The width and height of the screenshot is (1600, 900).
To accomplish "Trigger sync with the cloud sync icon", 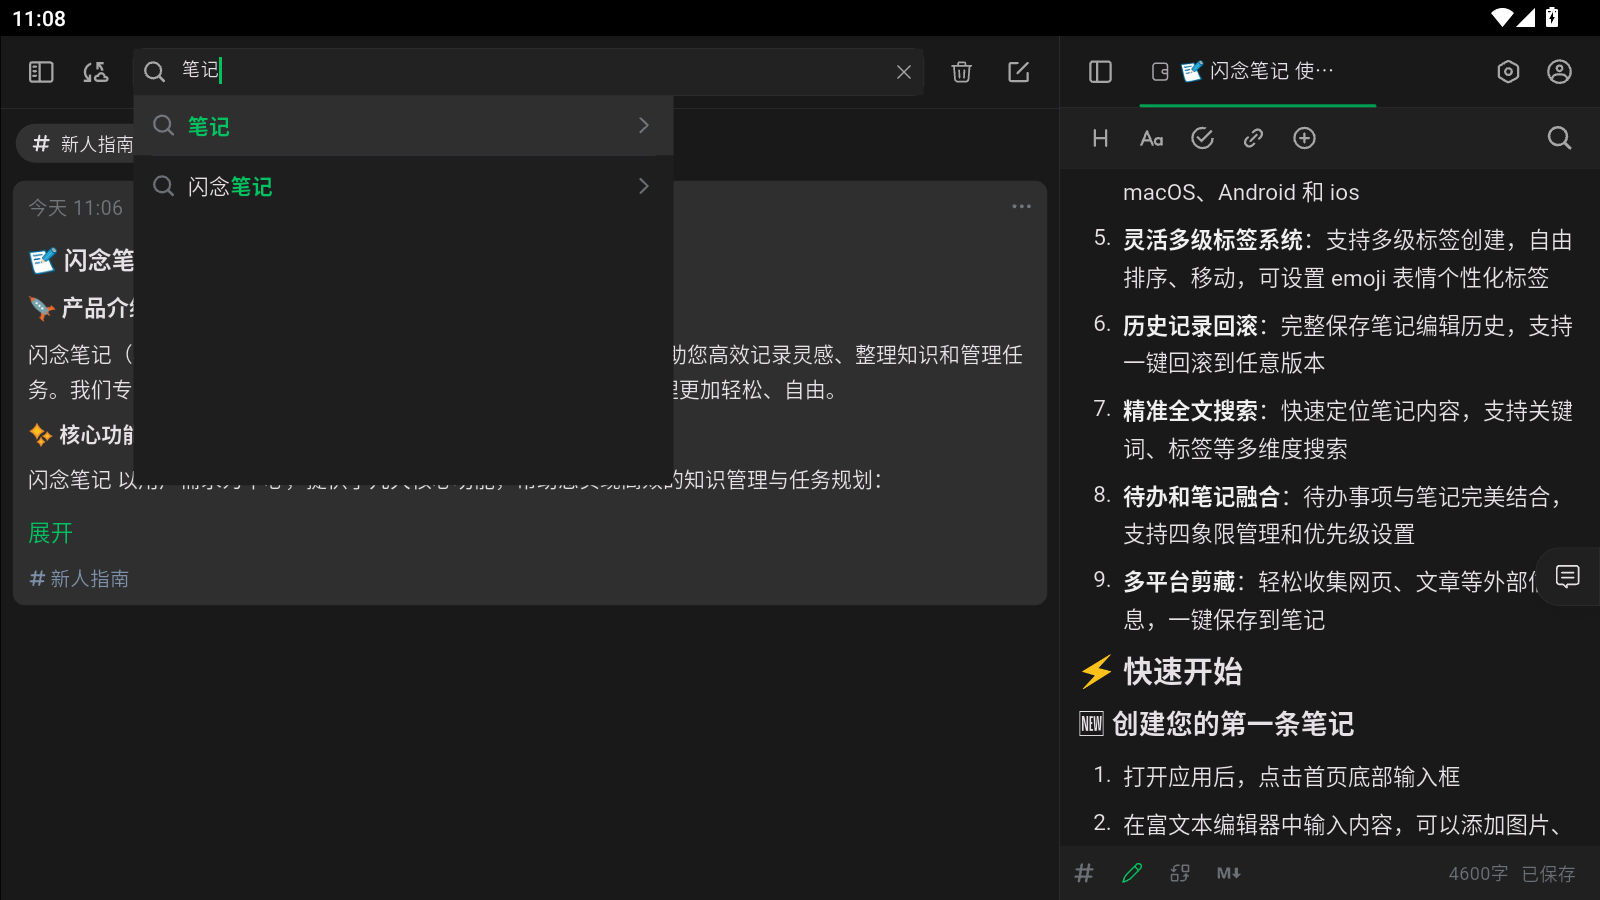I will pyautogui.click(x=96, y=72).
